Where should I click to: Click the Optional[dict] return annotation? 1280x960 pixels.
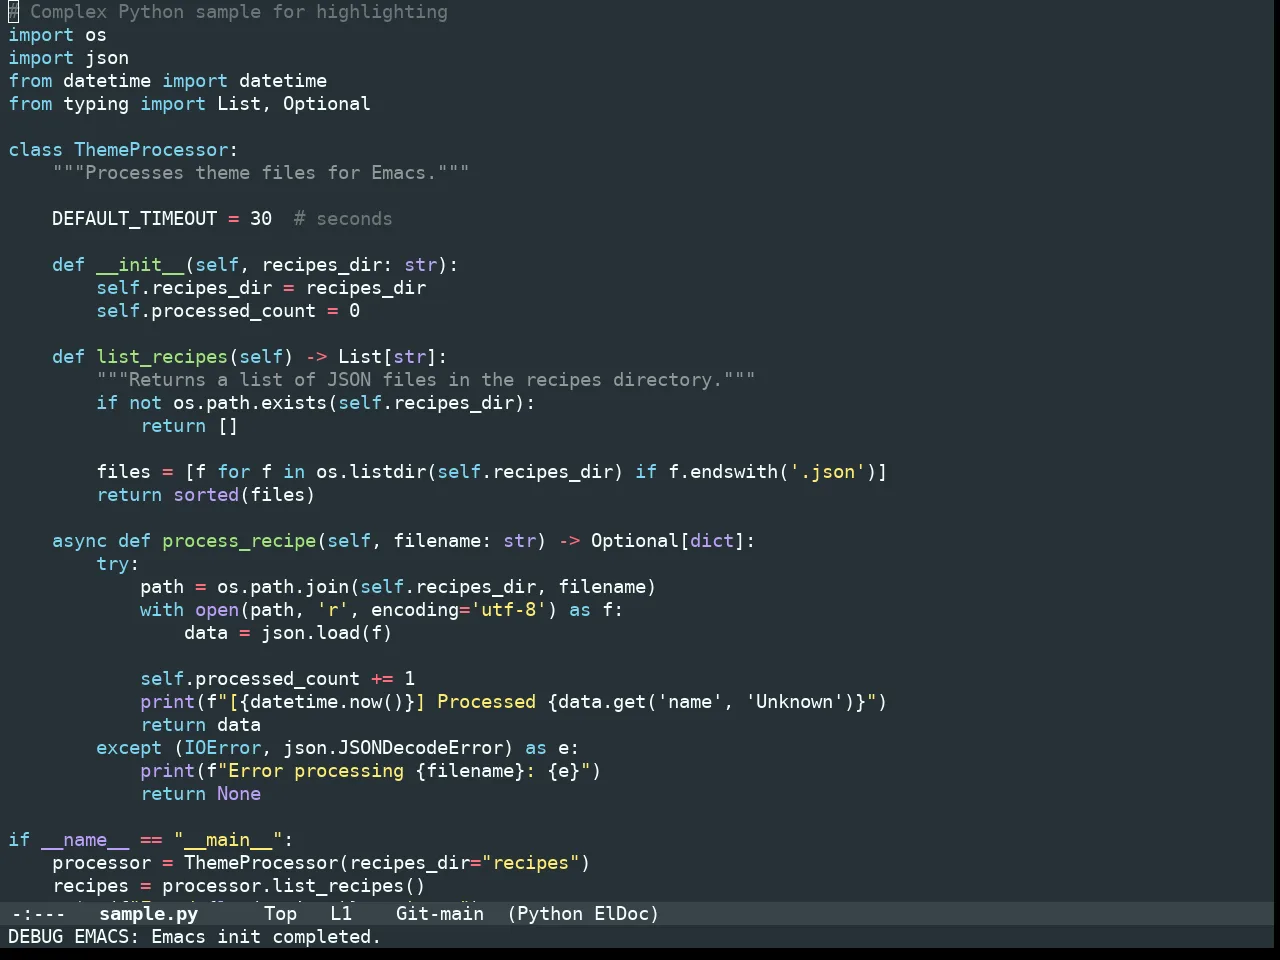(x=668, y=541)
